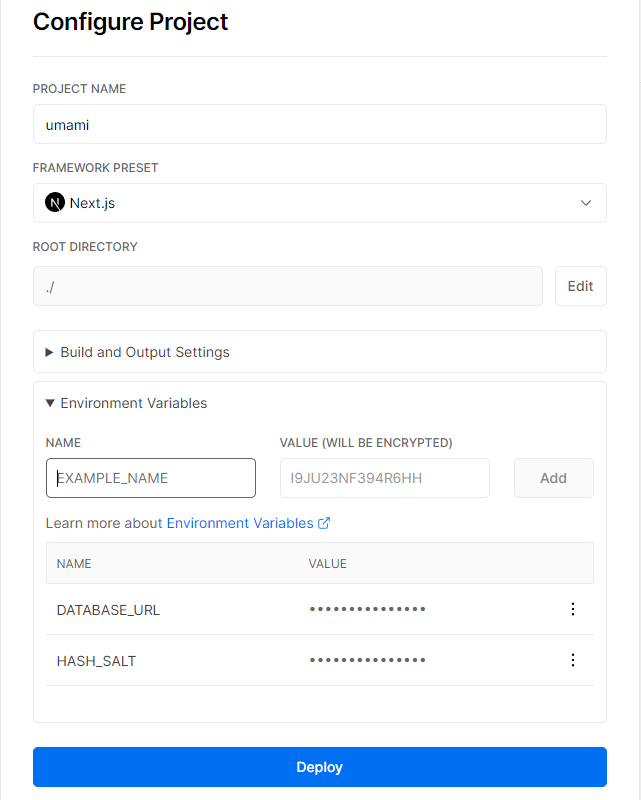This screenshot has height=800, width=641.
Task: Select the HASH_SALT variable name
Action: click(96, 661)
